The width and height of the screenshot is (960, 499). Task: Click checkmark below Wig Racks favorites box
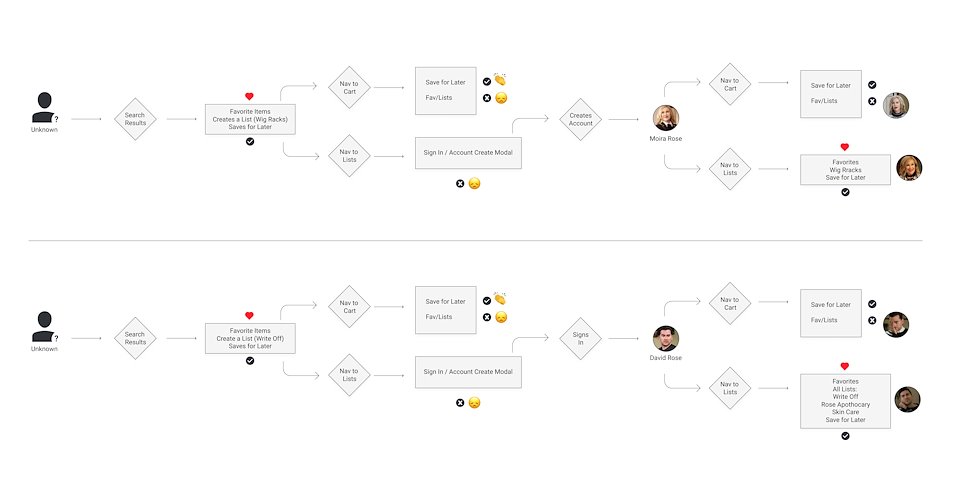tap(845, 192)
